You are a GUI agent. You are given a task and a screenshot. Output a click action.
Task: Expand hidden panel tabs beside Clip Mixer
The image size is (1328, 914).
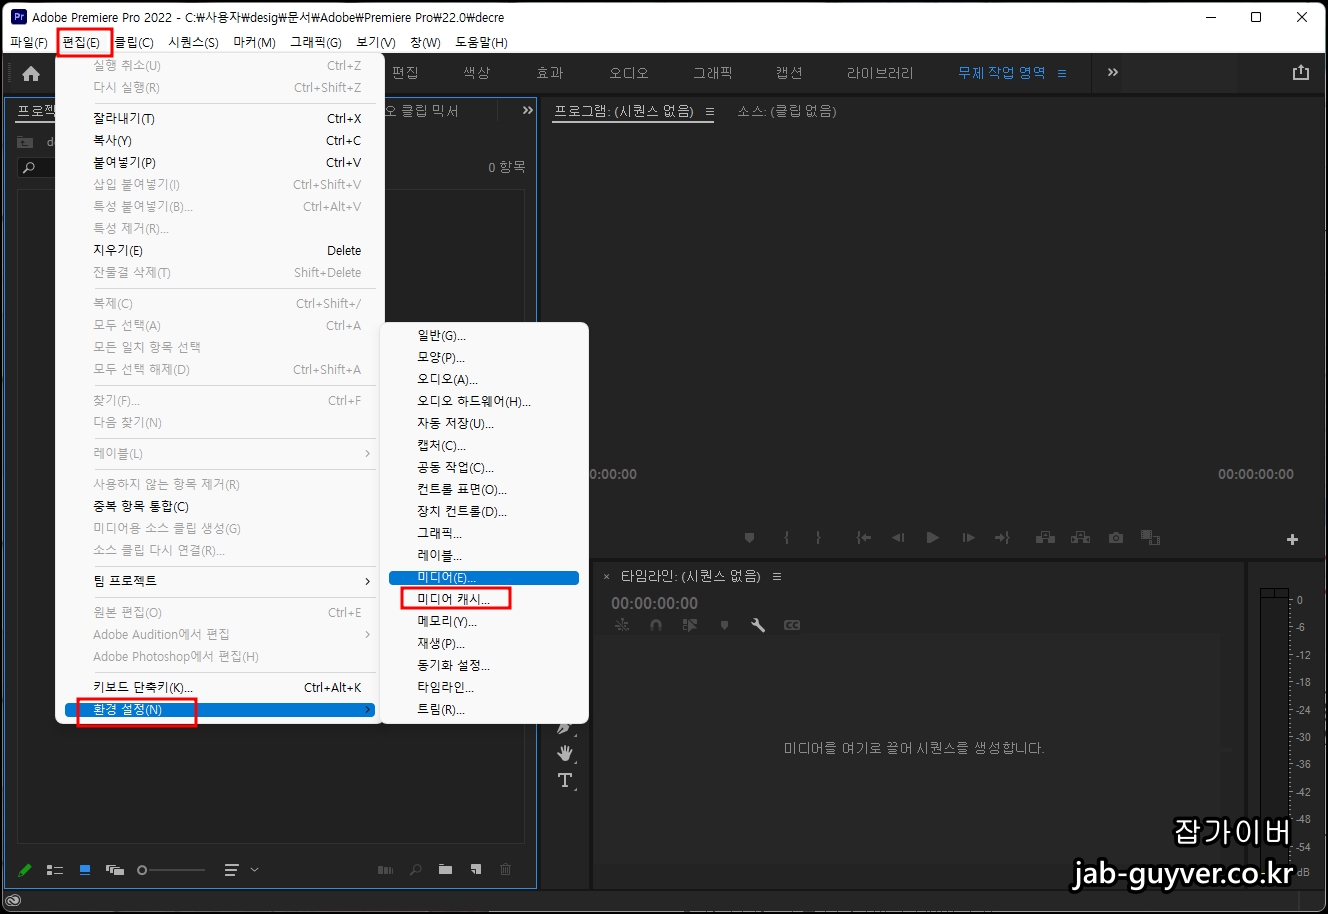tap(527, 111)
